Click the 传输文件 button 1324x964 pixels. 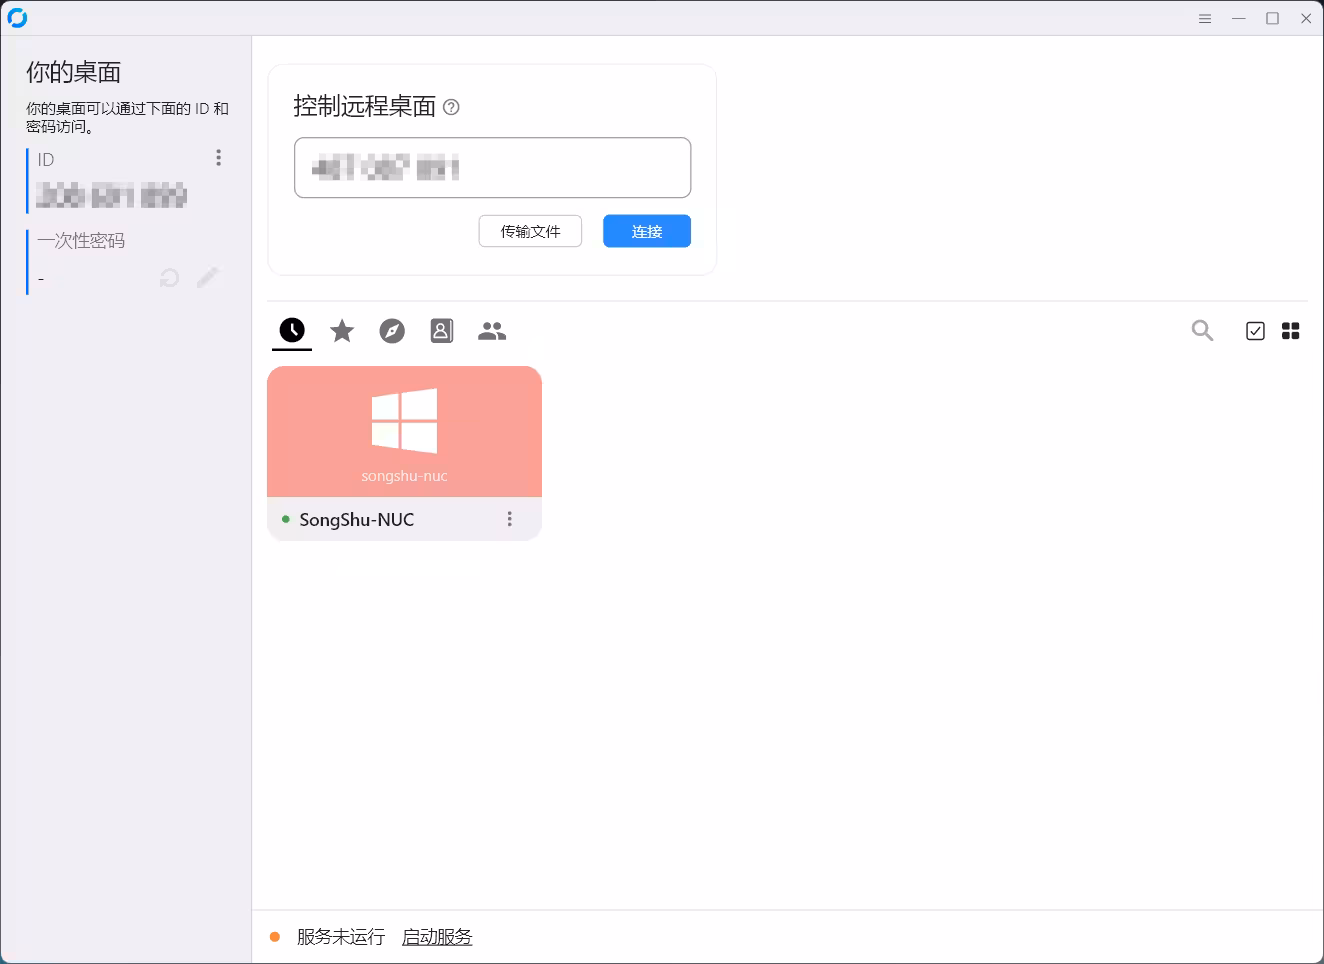[530, 231]
